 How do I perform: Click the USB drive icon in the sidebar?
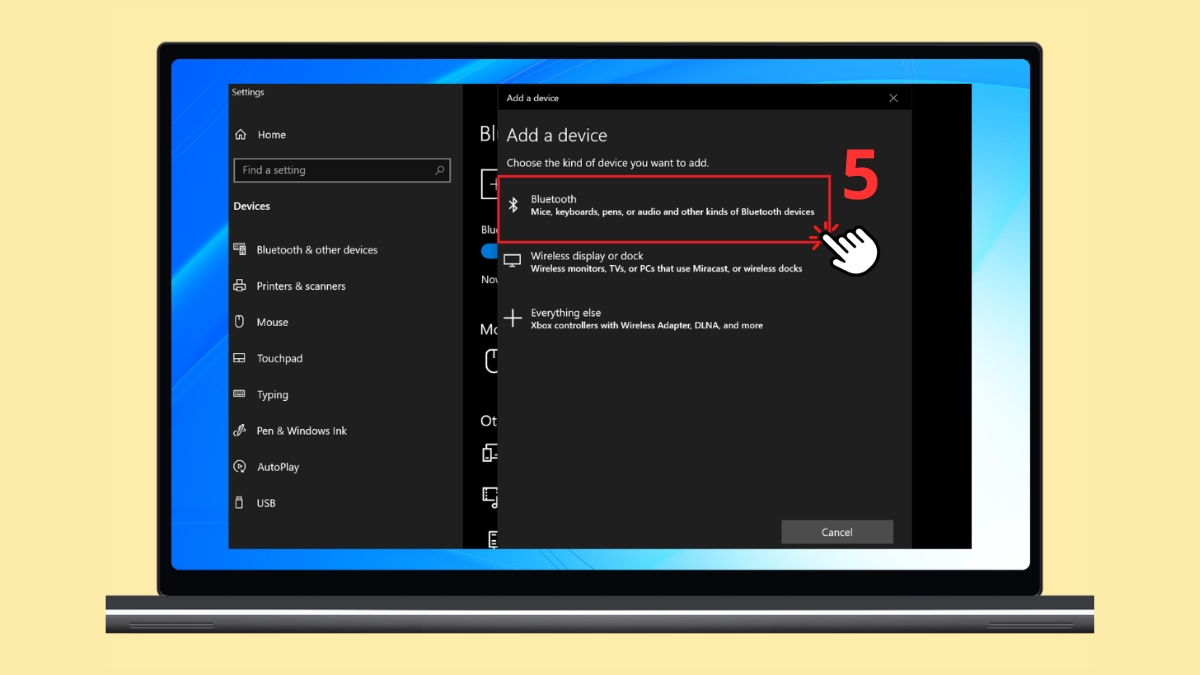click(241, 502)
